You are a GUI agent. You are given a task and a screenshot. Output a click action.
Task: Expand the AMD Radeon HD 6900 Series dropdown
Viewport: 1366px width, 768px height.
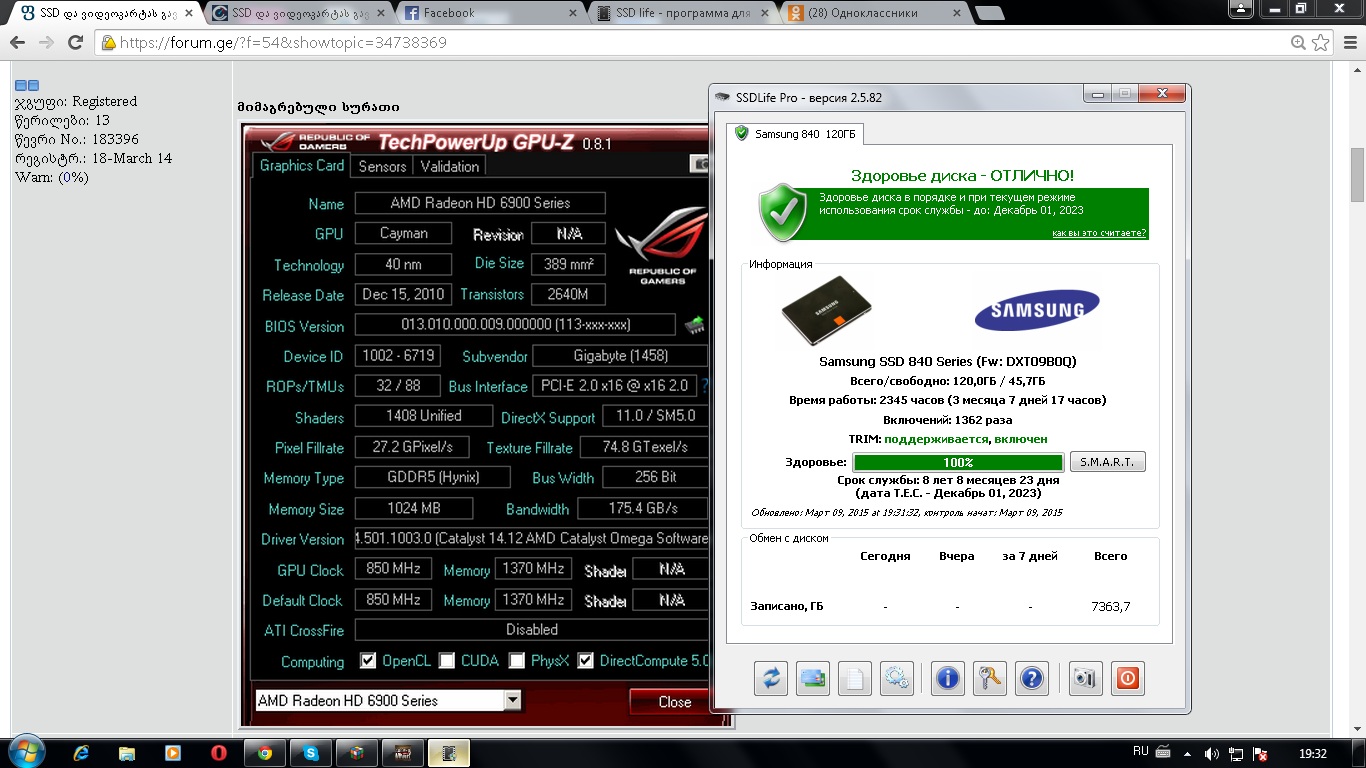click(x=512, y=700)
